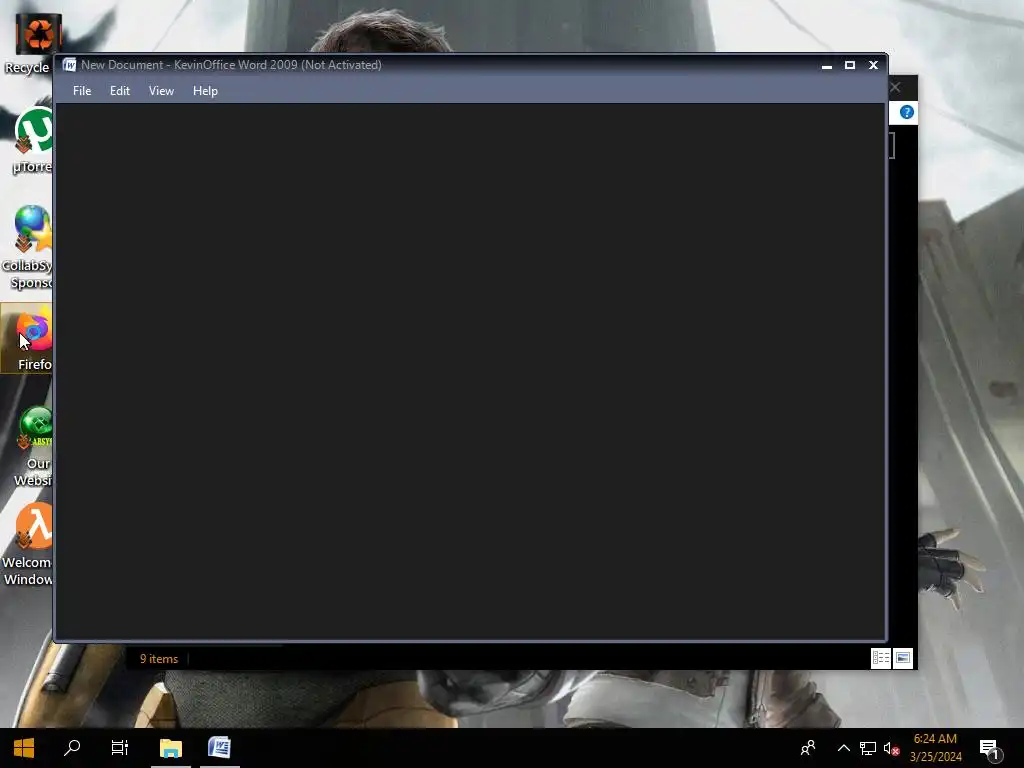The height and width of the screenshot is (768, 1024).
Task: Open the Edit menu in KevinOffice Word
Action: pyautogui.click(x=120, y=91)
